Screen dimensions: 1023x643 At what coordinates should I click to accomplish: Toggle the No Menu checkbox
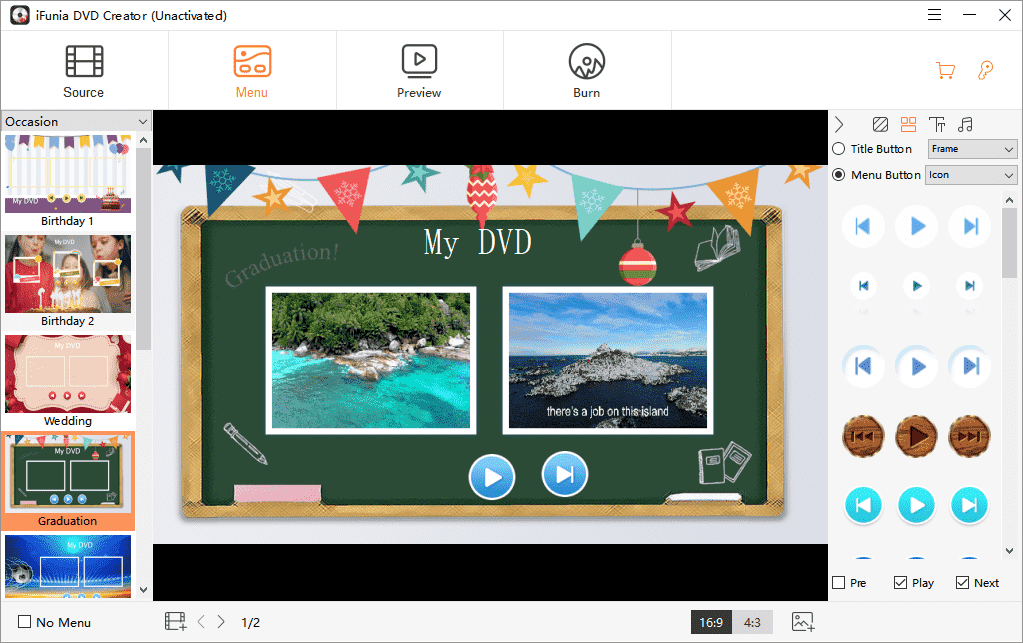[25, 622]
